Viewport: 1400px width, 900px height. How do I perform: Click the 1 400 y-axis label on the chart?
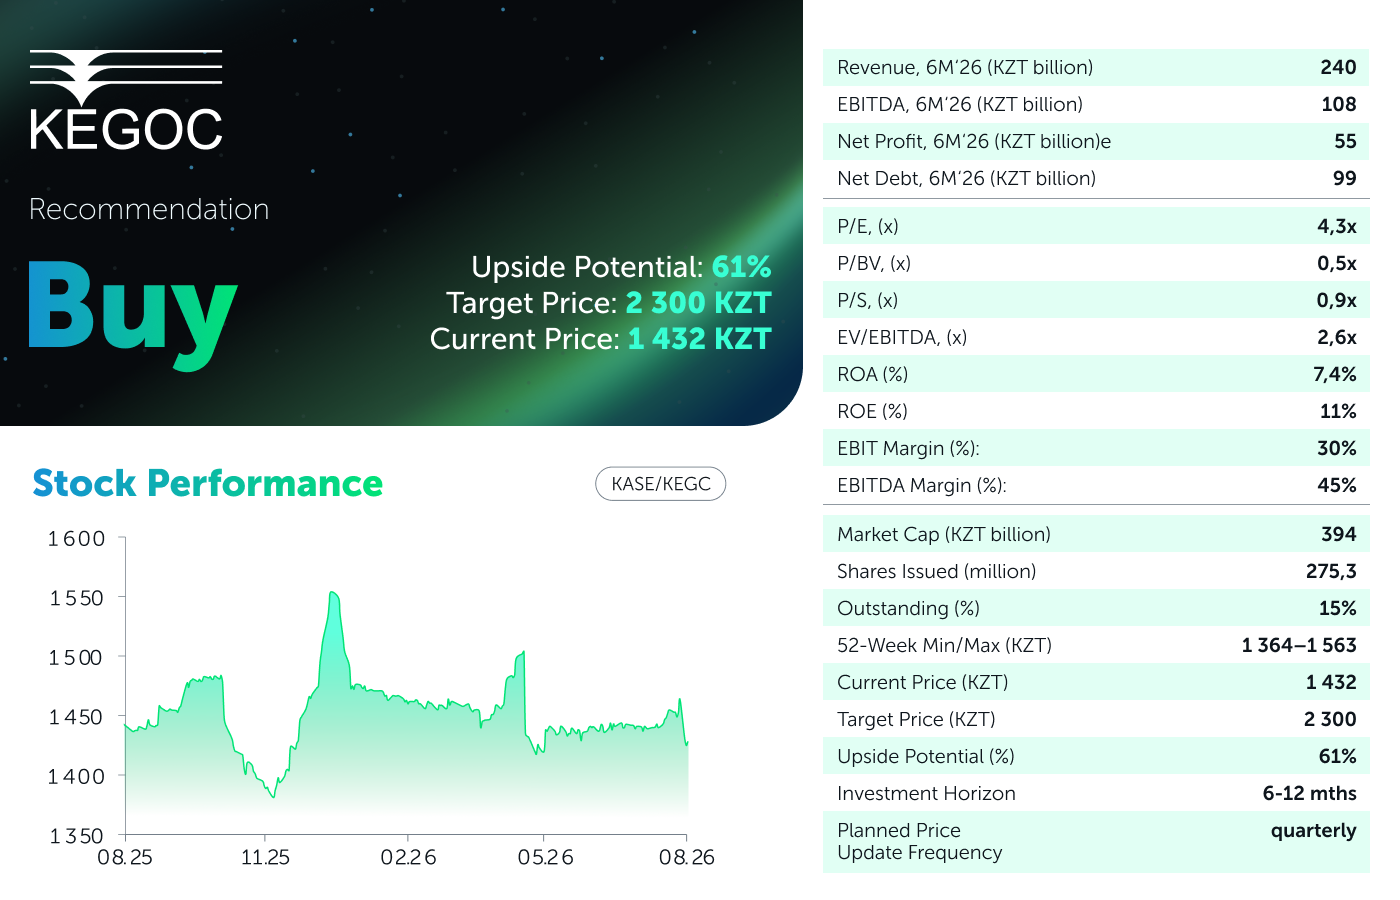click(x=77, y=776)
